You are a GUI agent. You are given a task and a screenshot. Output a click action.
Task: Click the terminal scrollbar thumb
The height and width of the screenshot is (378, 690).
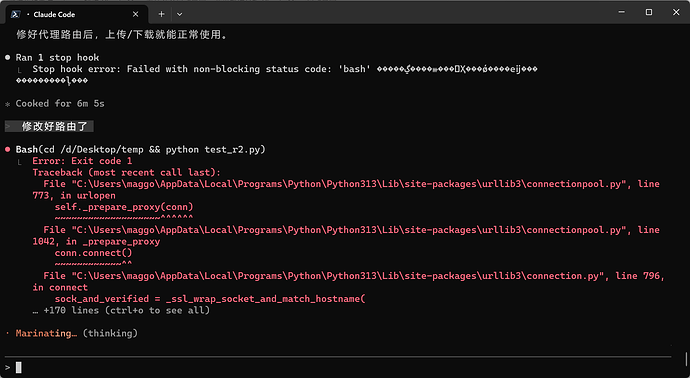pyautogui.click(x=686, y=359)
